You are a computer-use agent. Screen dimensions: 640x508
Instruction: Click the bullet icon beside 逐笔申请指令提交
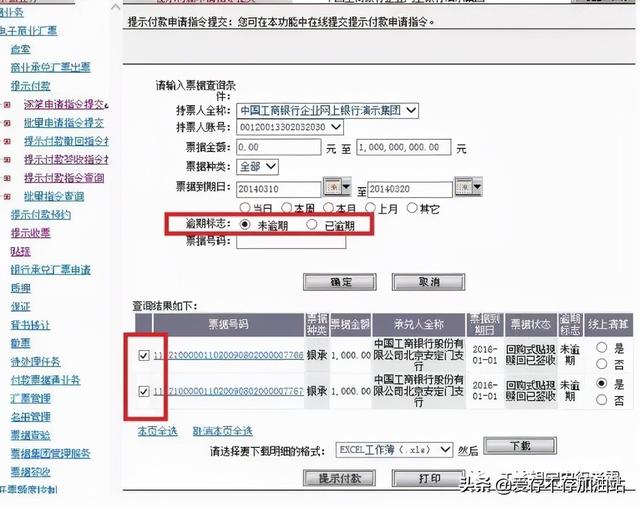coord(7,105)
